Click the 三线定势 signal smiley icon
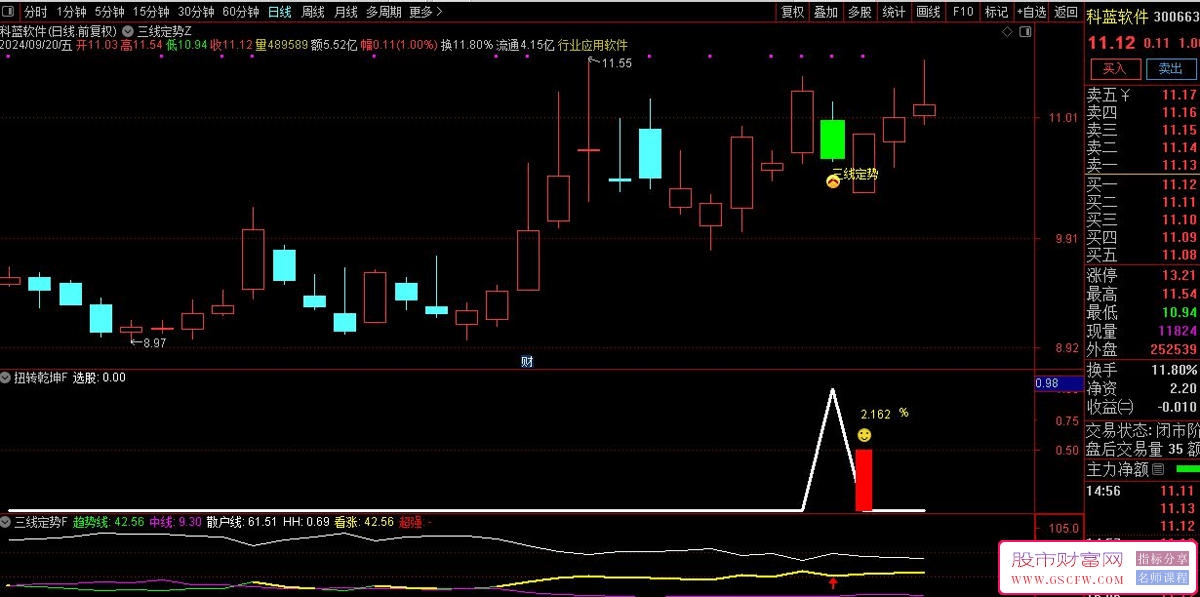This screenshot has height=597, width=1200. (833, 181)
